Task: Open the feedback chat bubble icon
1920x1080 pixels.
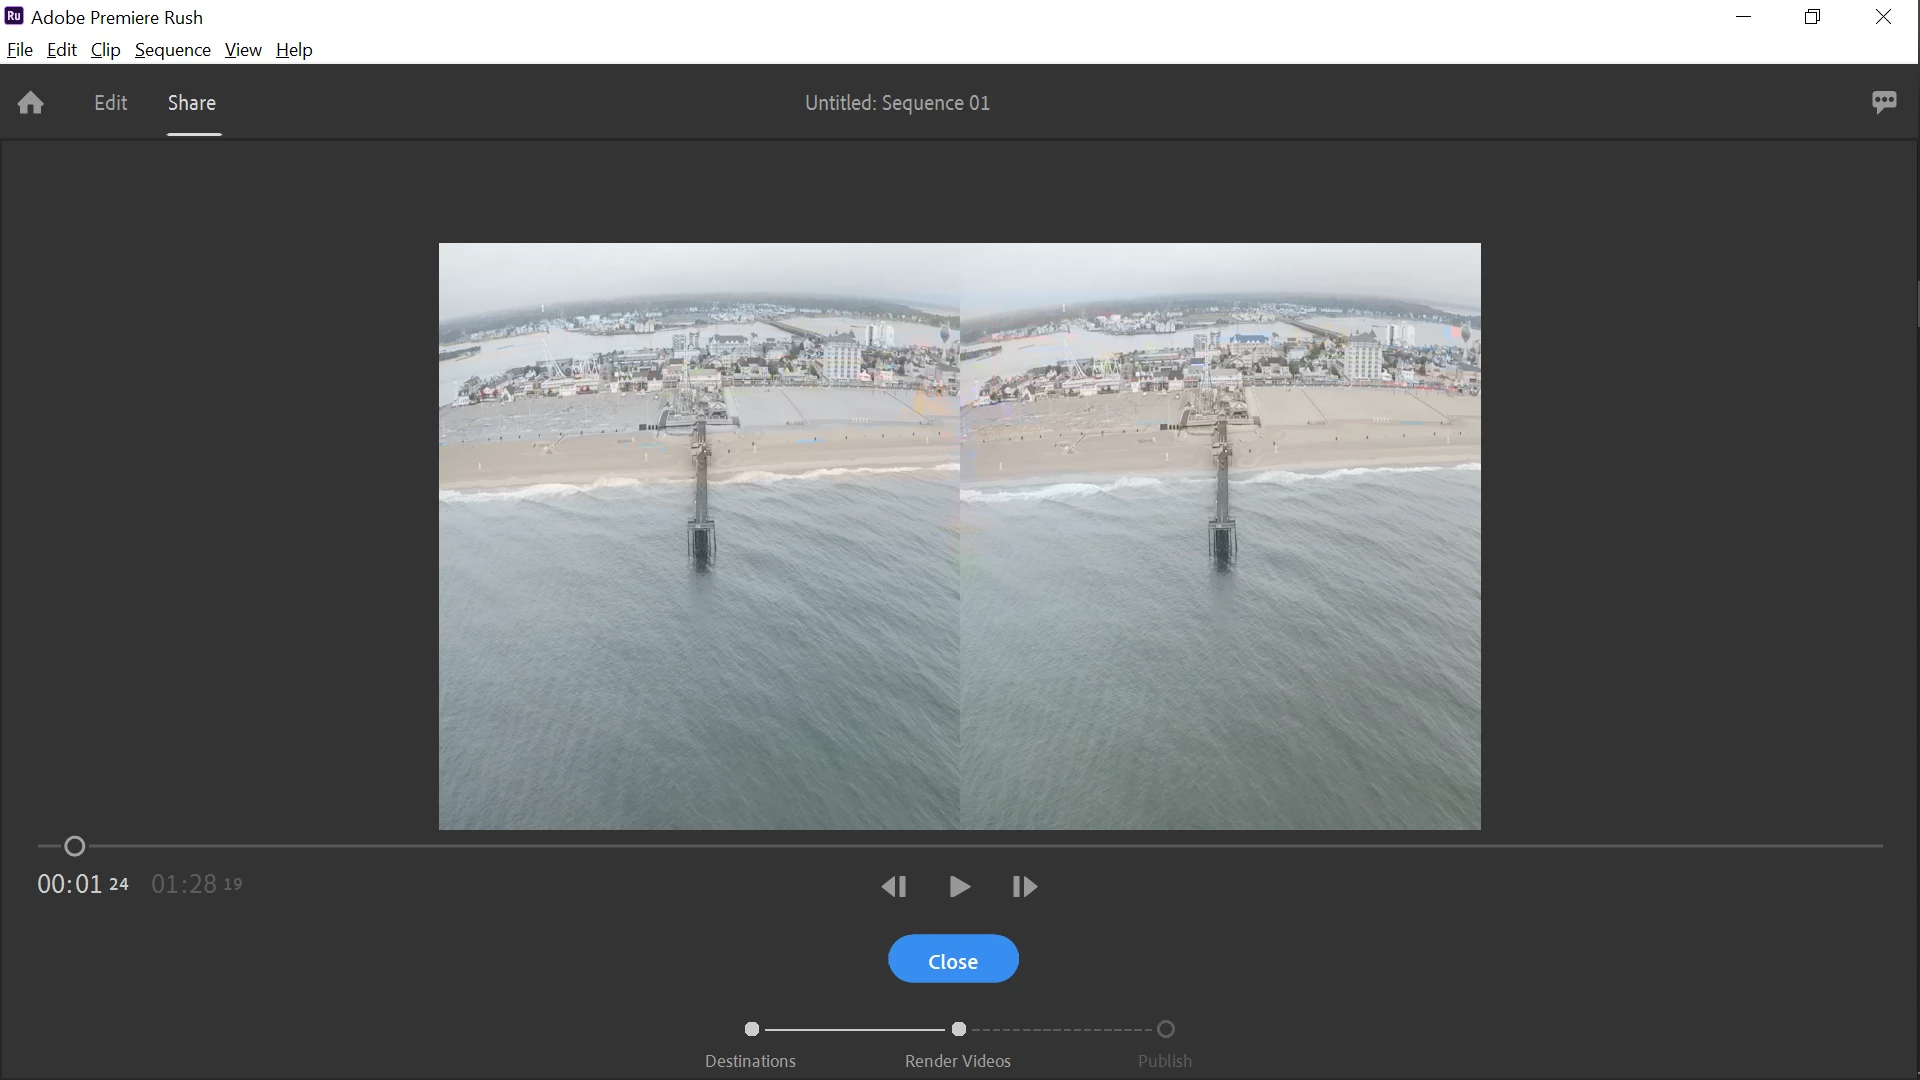Action: coord(1884,102)
